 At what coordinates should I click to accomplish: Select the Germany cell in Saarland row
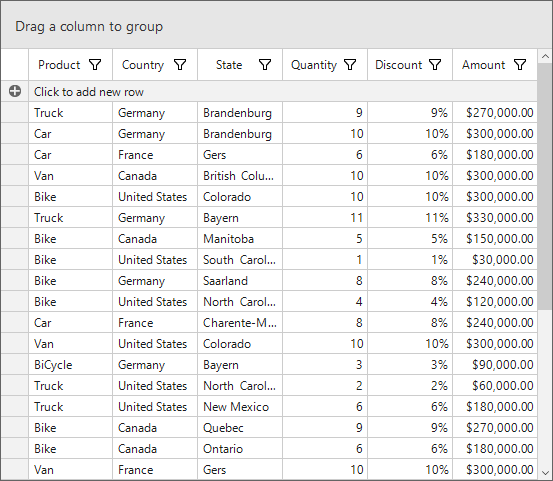155,281
